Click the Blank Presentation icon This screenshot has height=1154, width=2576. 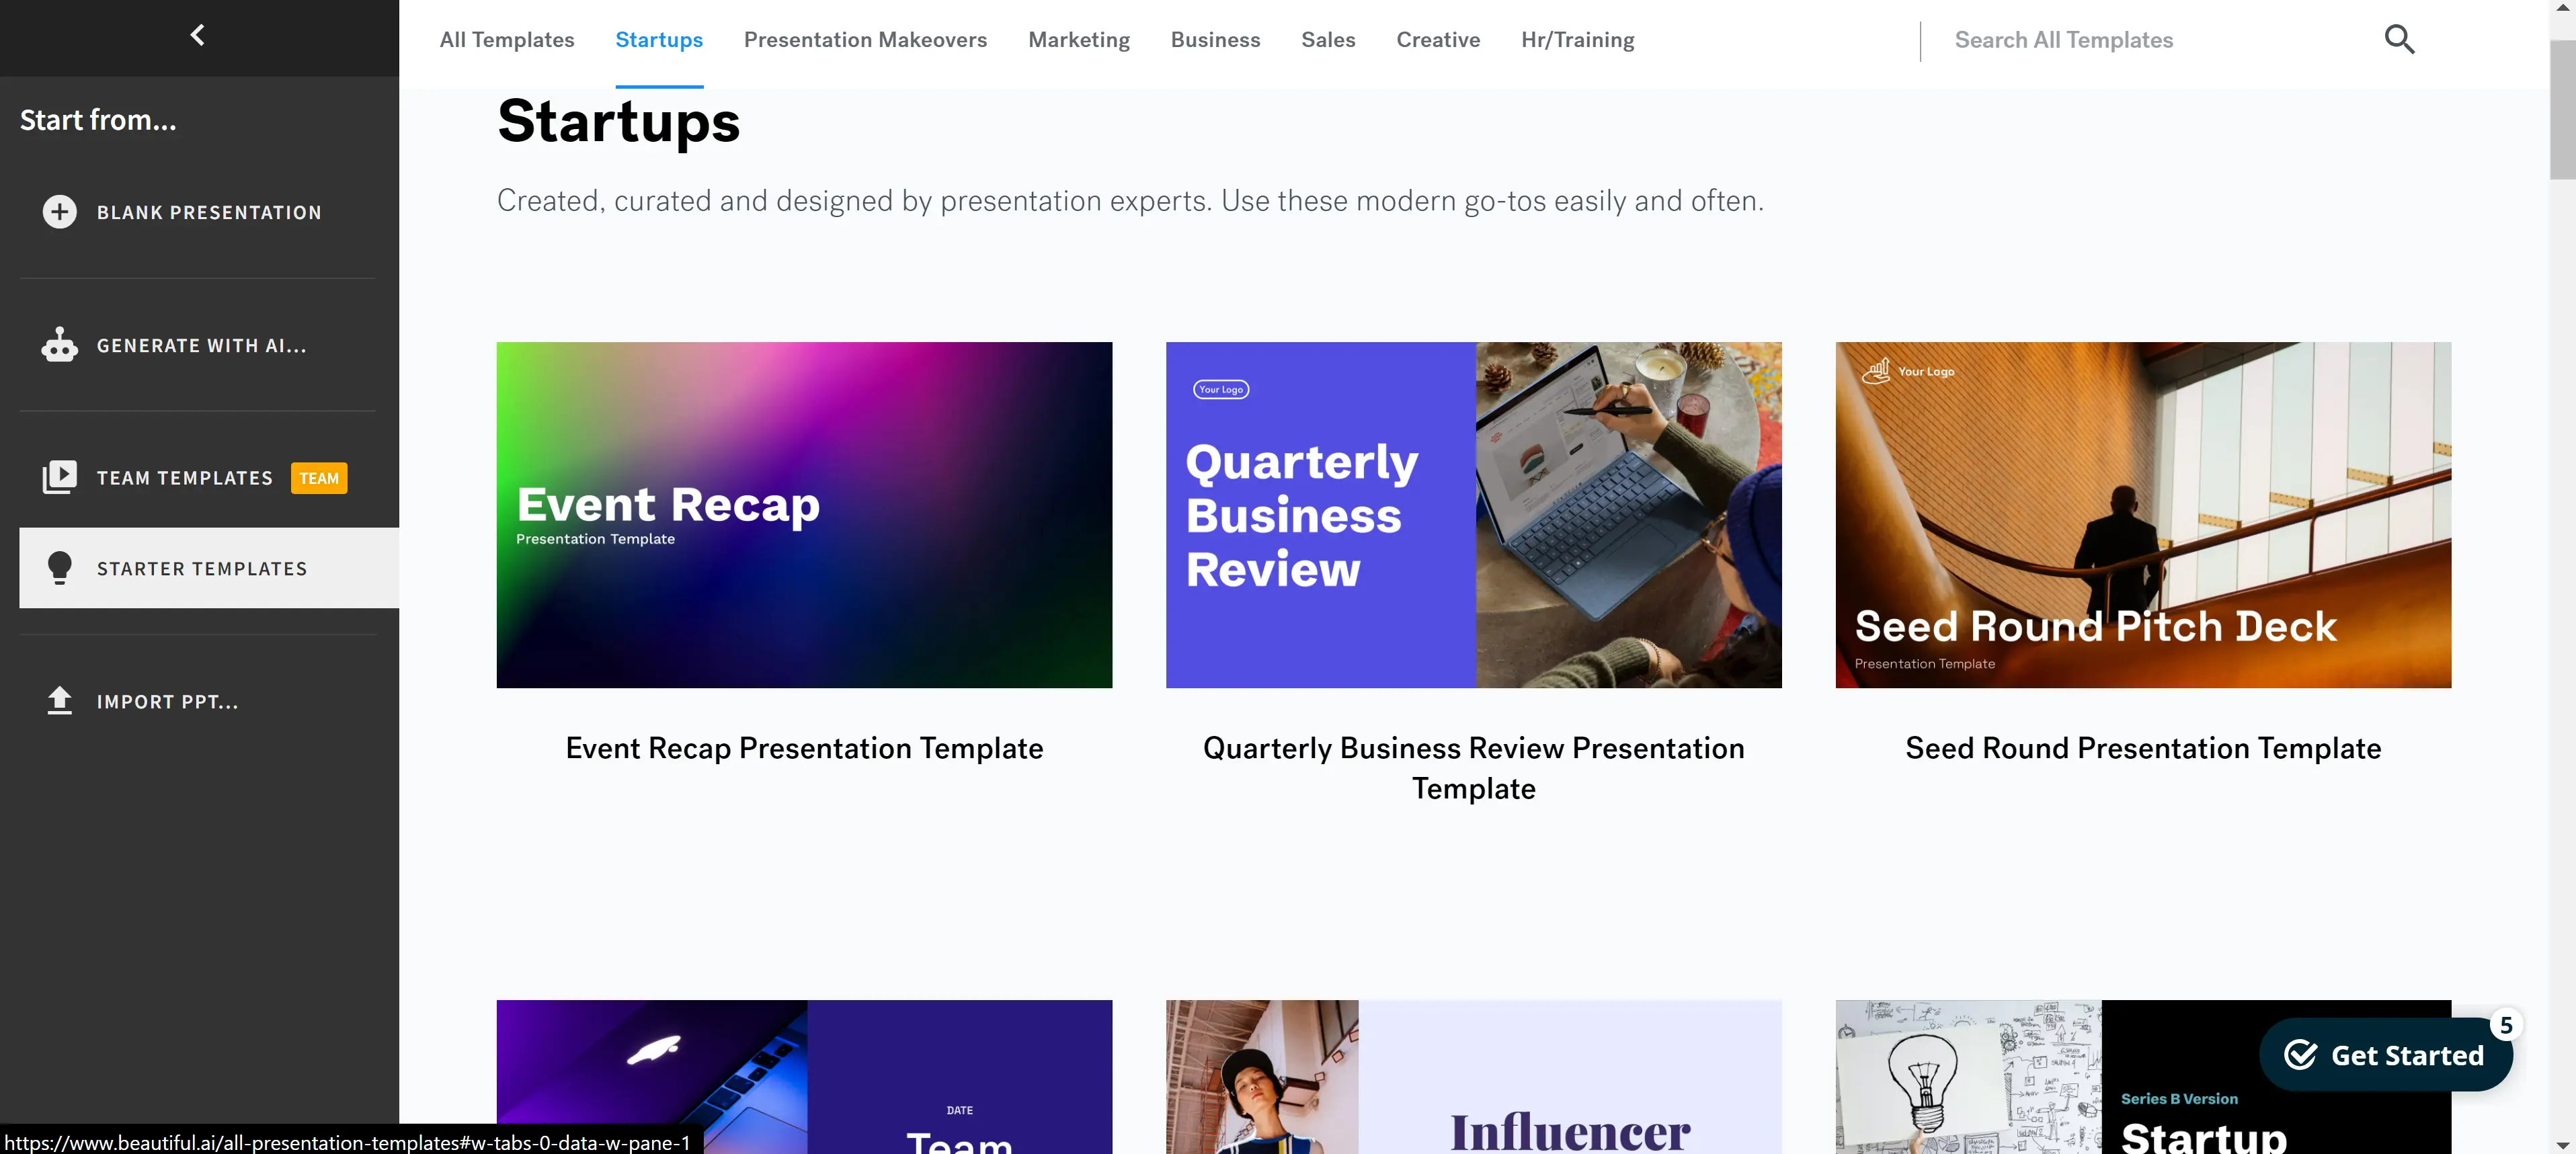(x=59, y=210)
